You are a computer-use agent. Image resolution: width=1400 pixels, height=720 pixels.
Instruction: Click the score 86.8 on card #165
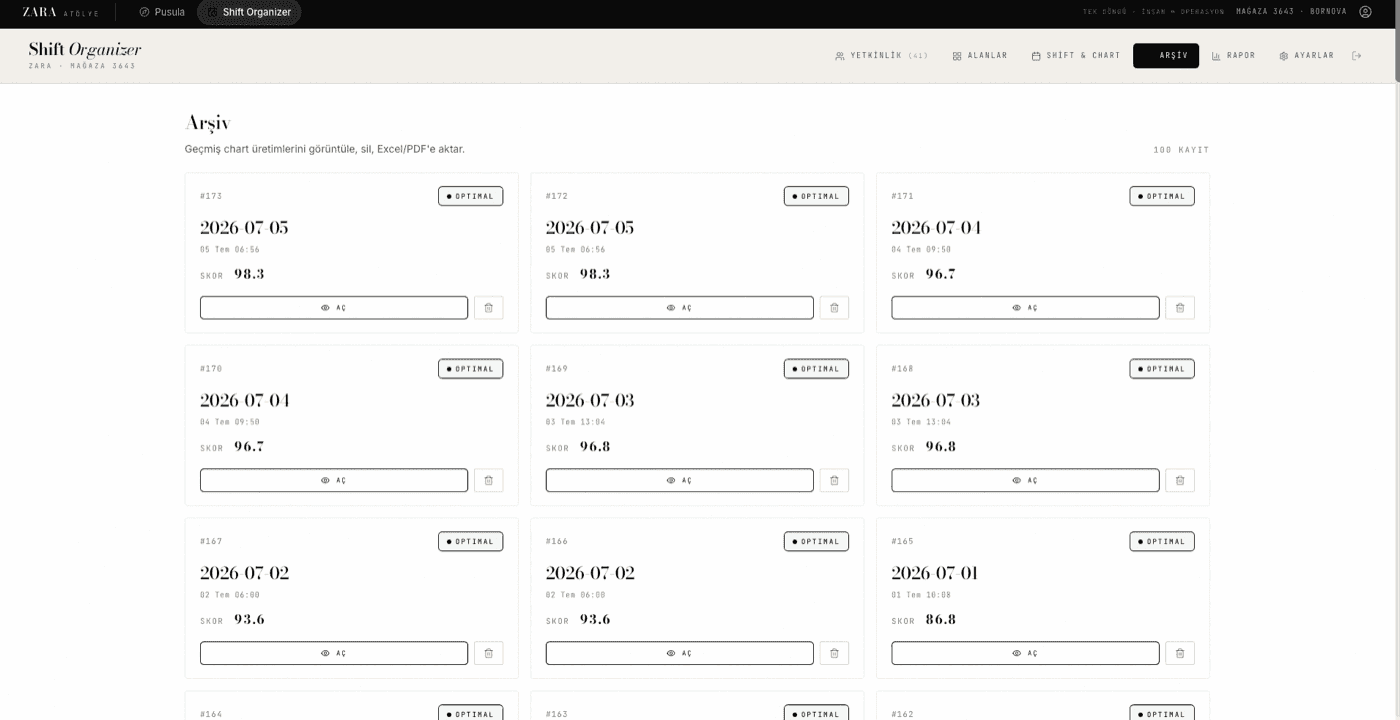pos(941,619)
